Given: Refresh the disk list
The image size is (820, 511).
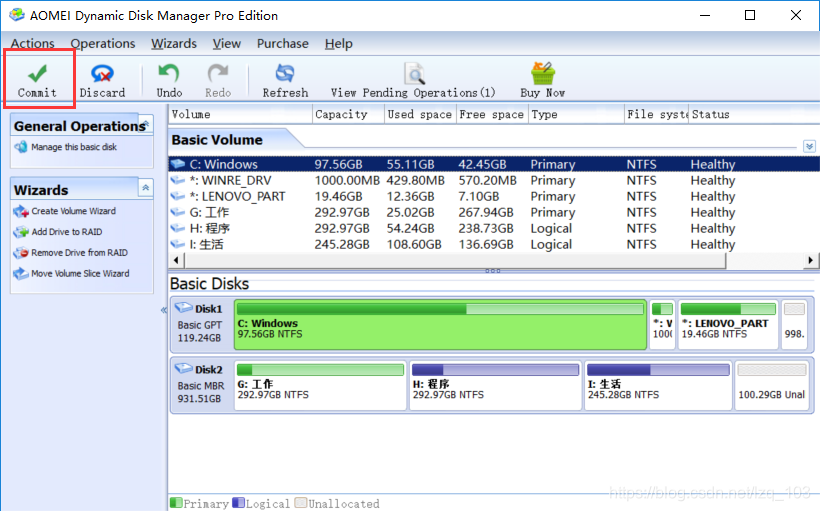Looking at the screenshot, I should (285, 81).
